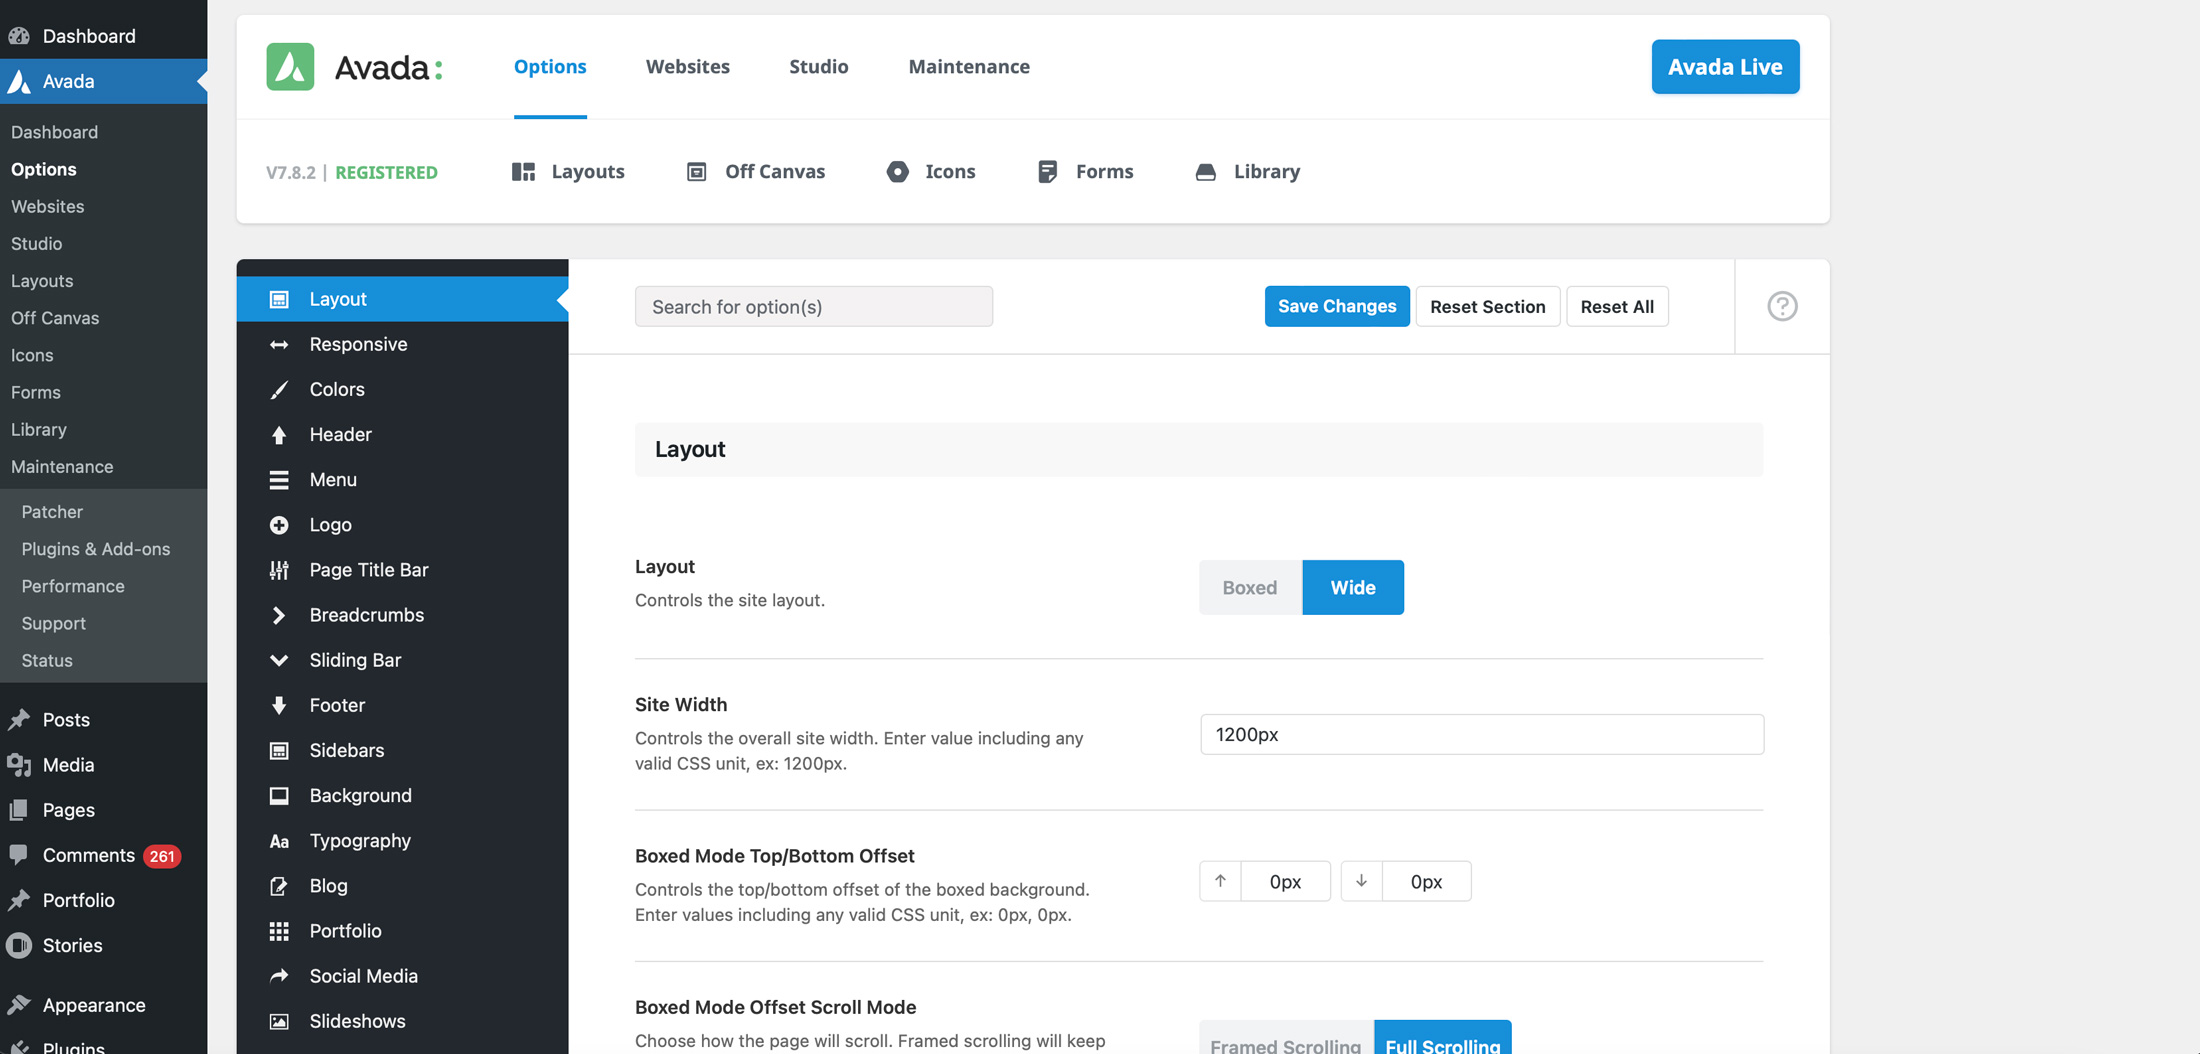Viewport: 2200px width, 1054px height.
Task: Click the Slideshows image icon
Action: 279,1021
